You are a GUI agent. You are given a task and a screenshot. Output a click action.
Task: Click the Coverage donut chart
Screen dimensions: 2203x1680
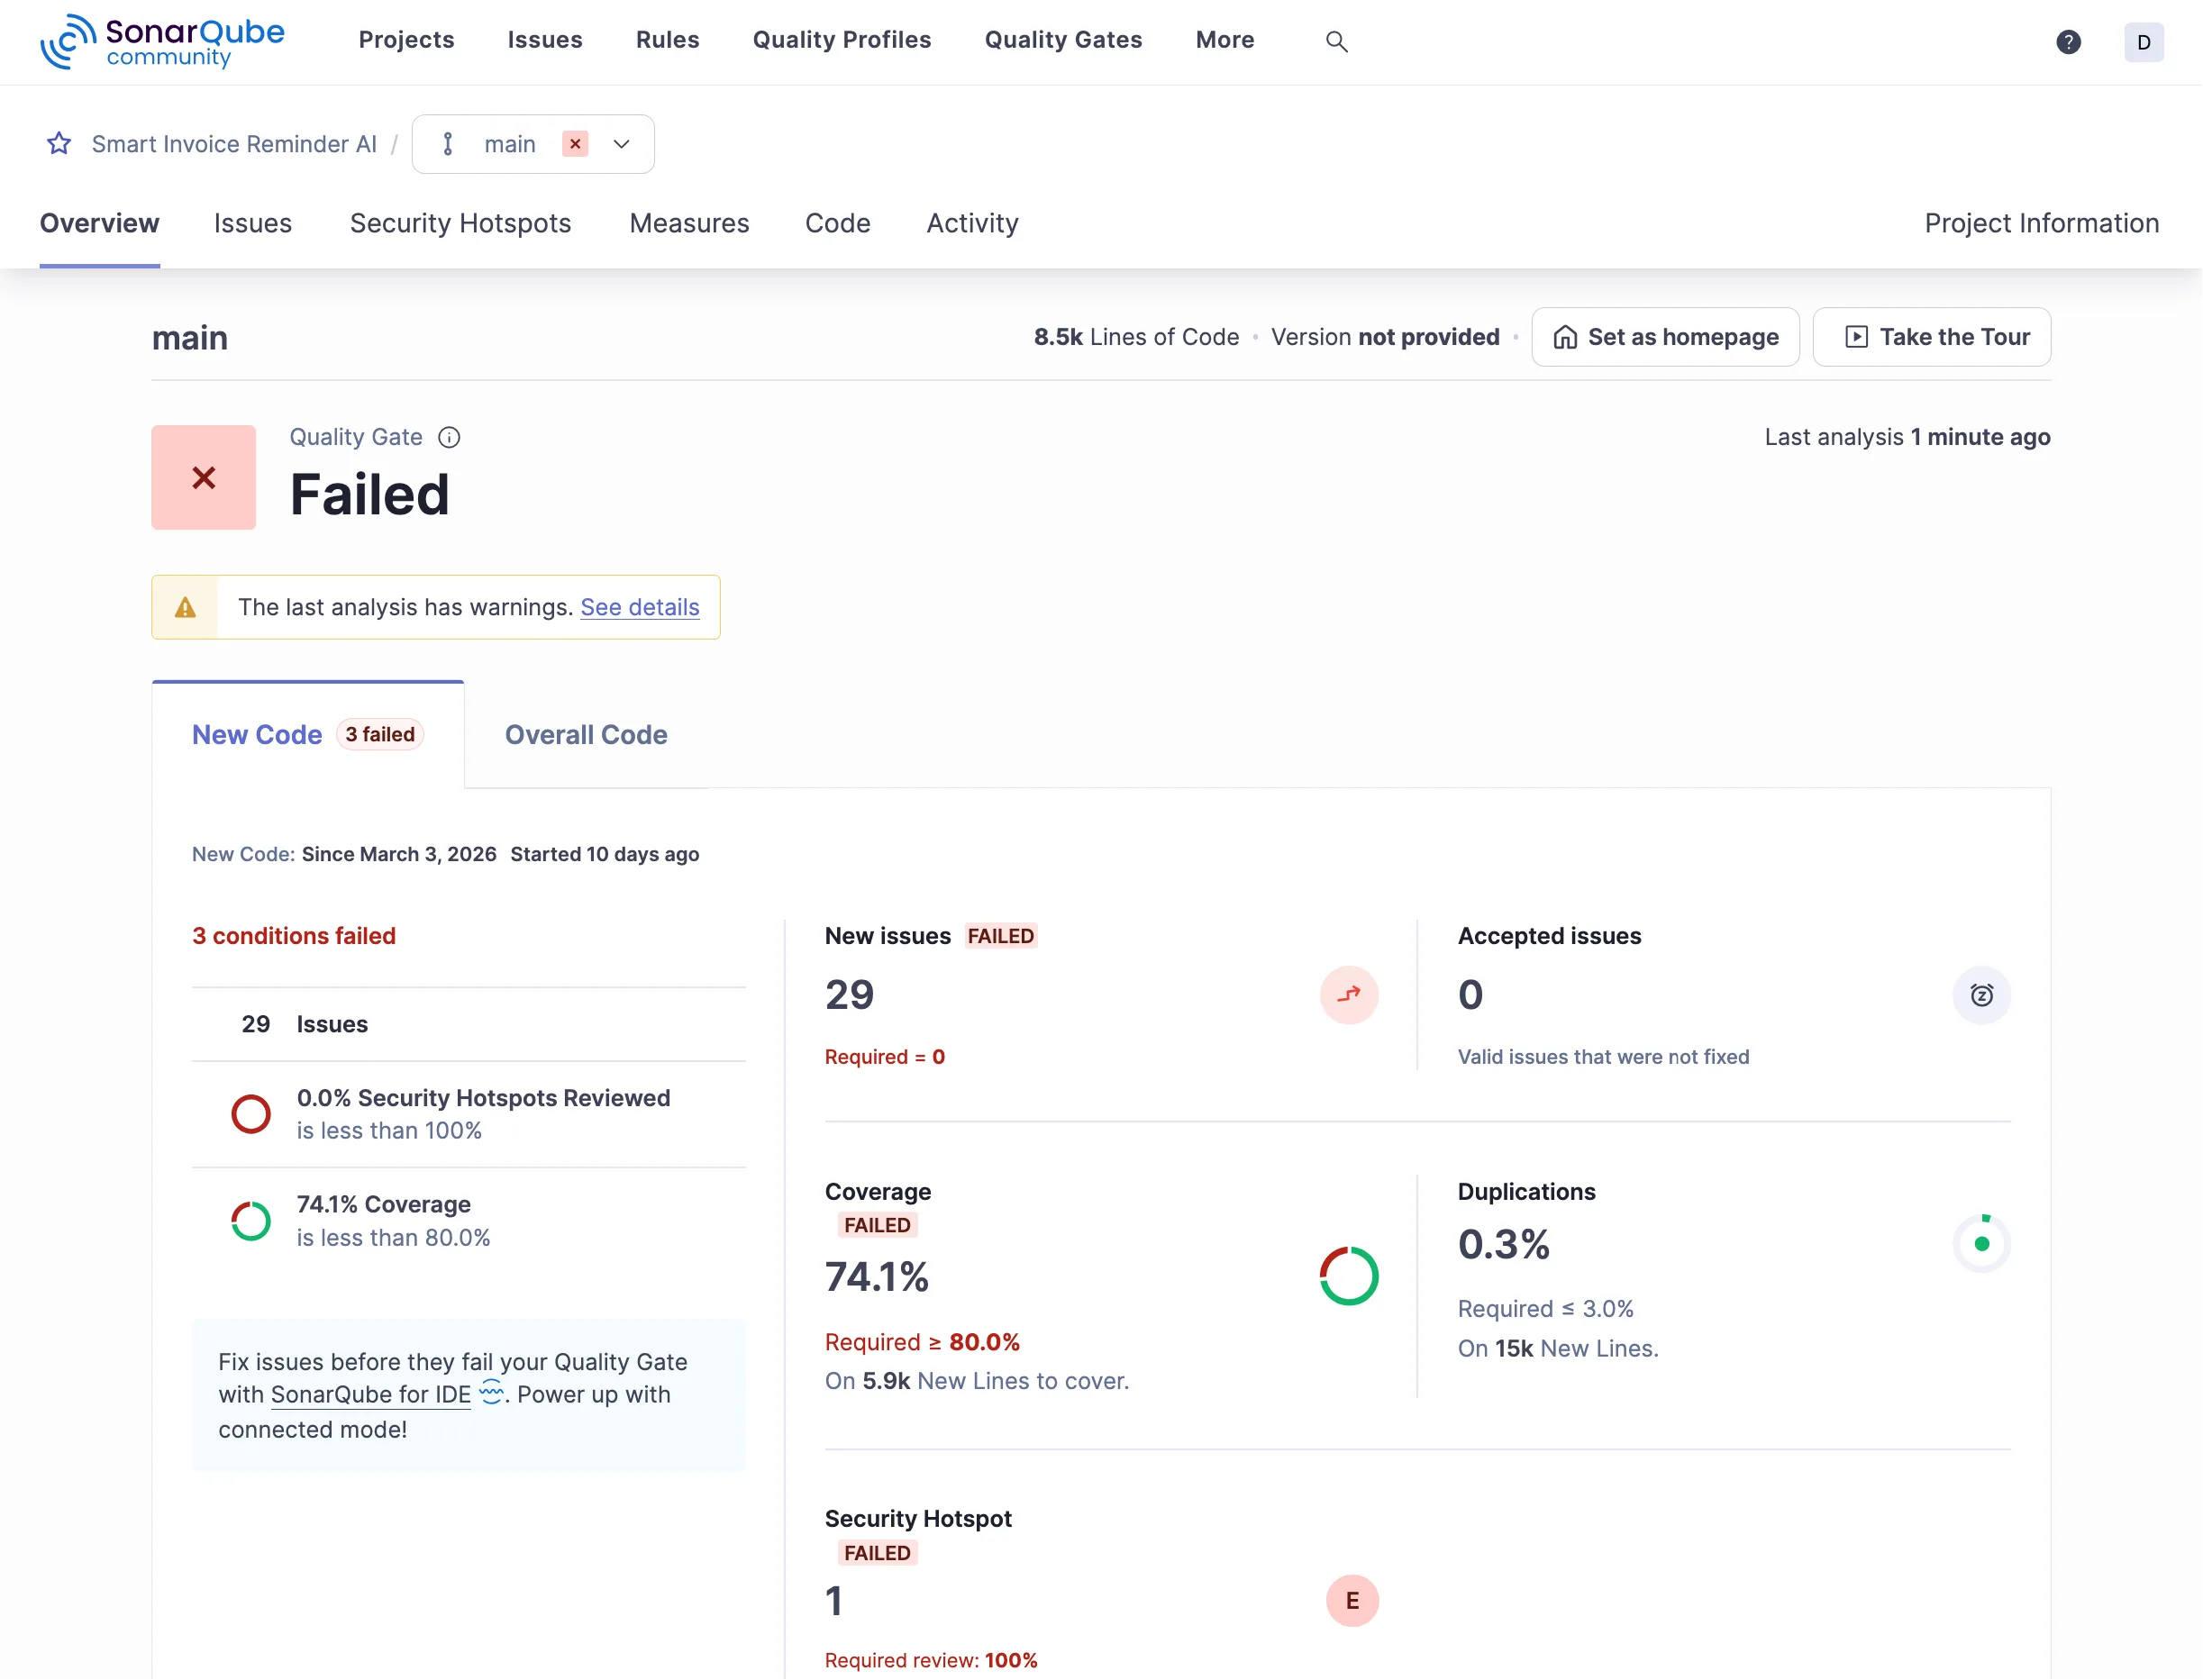1349,1275
